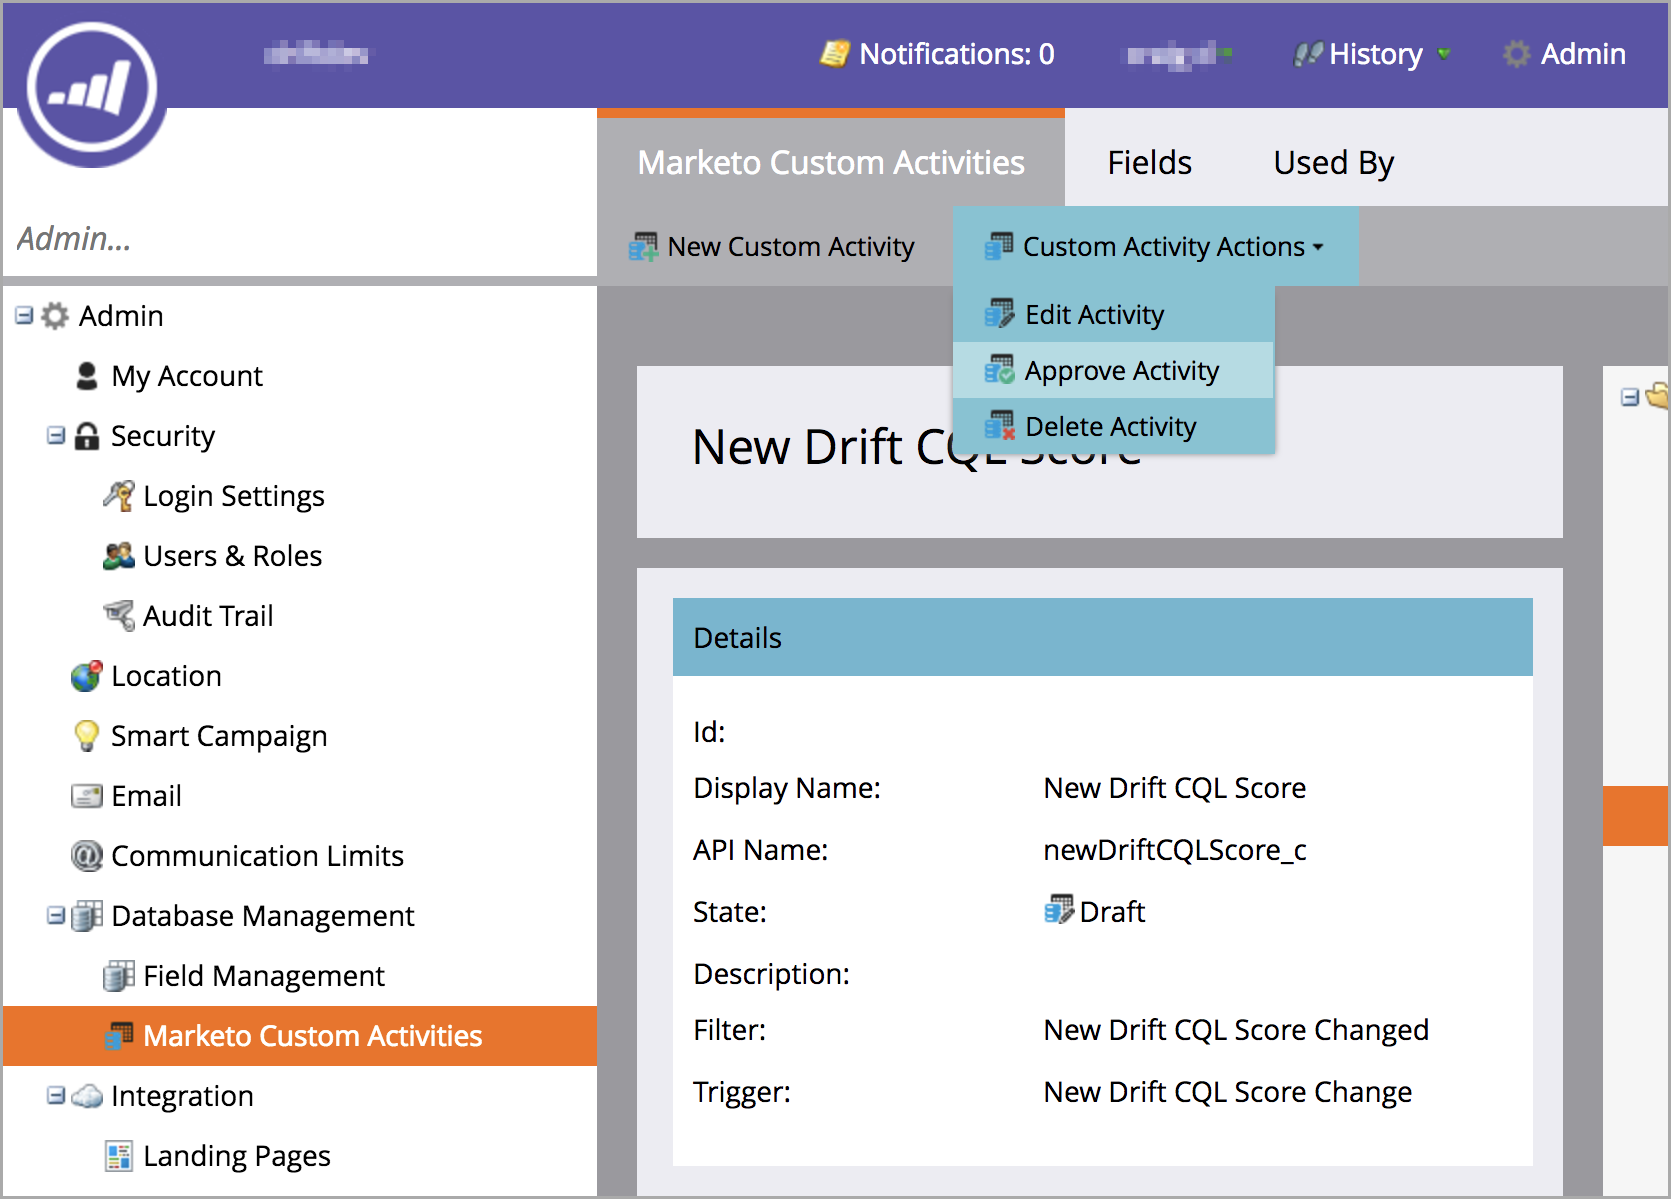This screenshot has width=1671, height=1199.
Task: Click the Security padlock icon
Action: (x=87, y=436)
